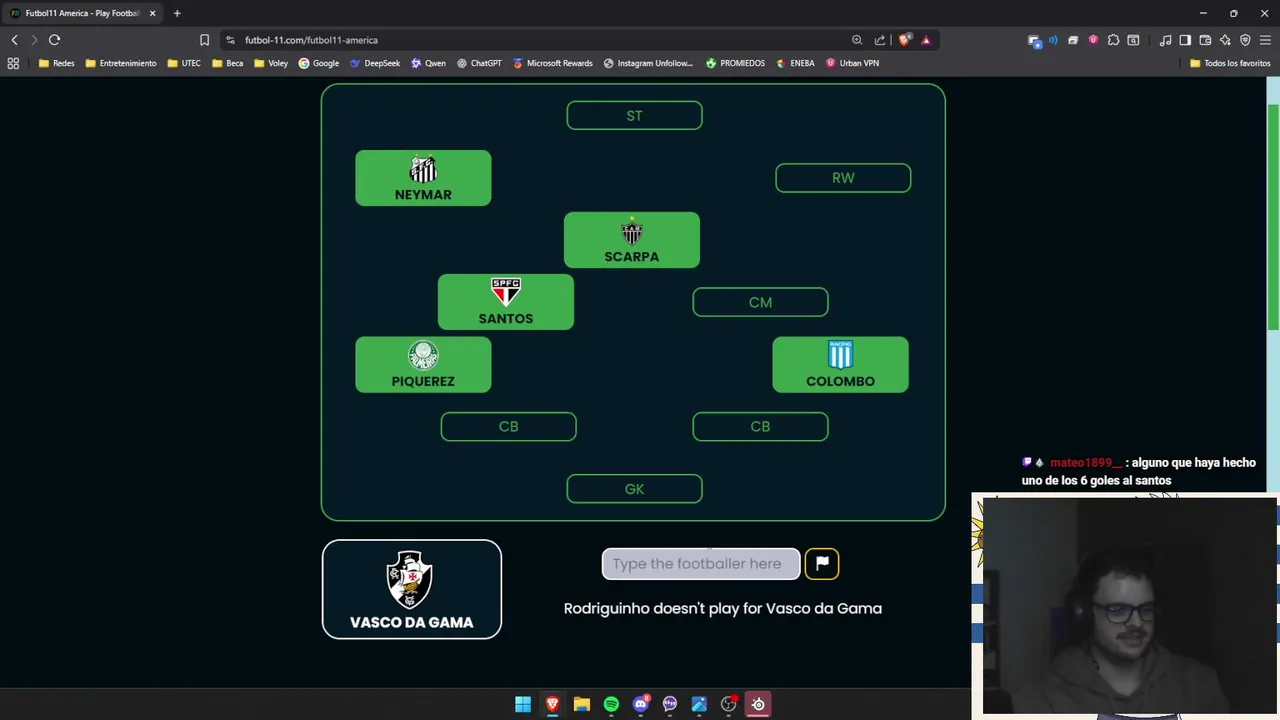Select the GK position slot

tap(634, 489)
